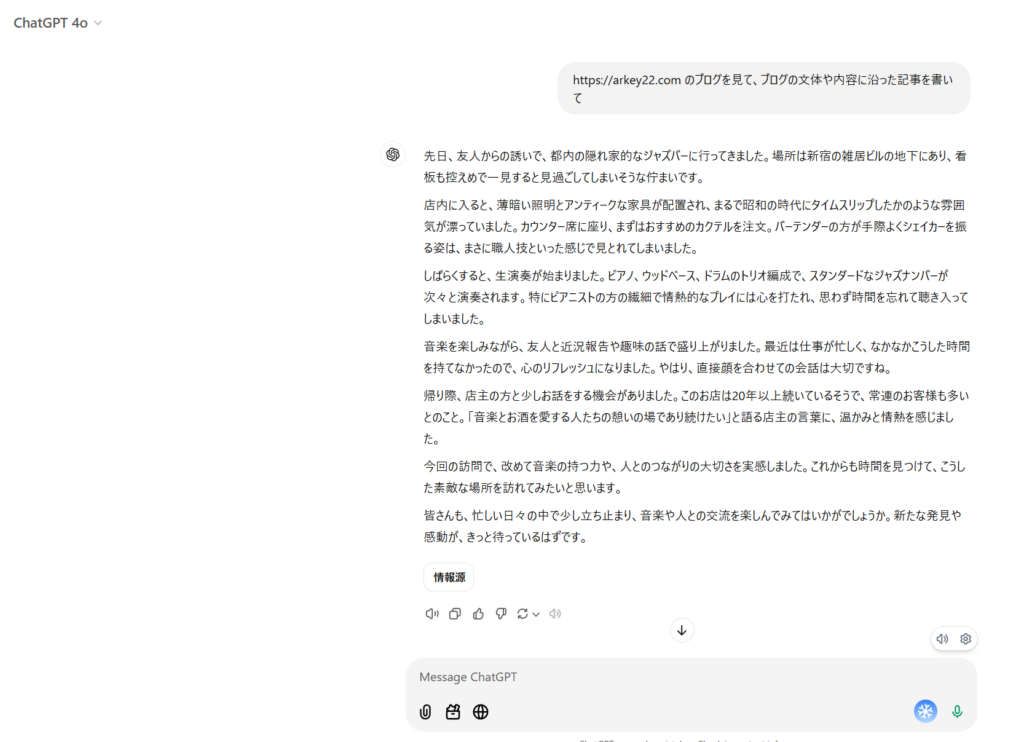Select the paperclip attachment icon

[424, 712]
